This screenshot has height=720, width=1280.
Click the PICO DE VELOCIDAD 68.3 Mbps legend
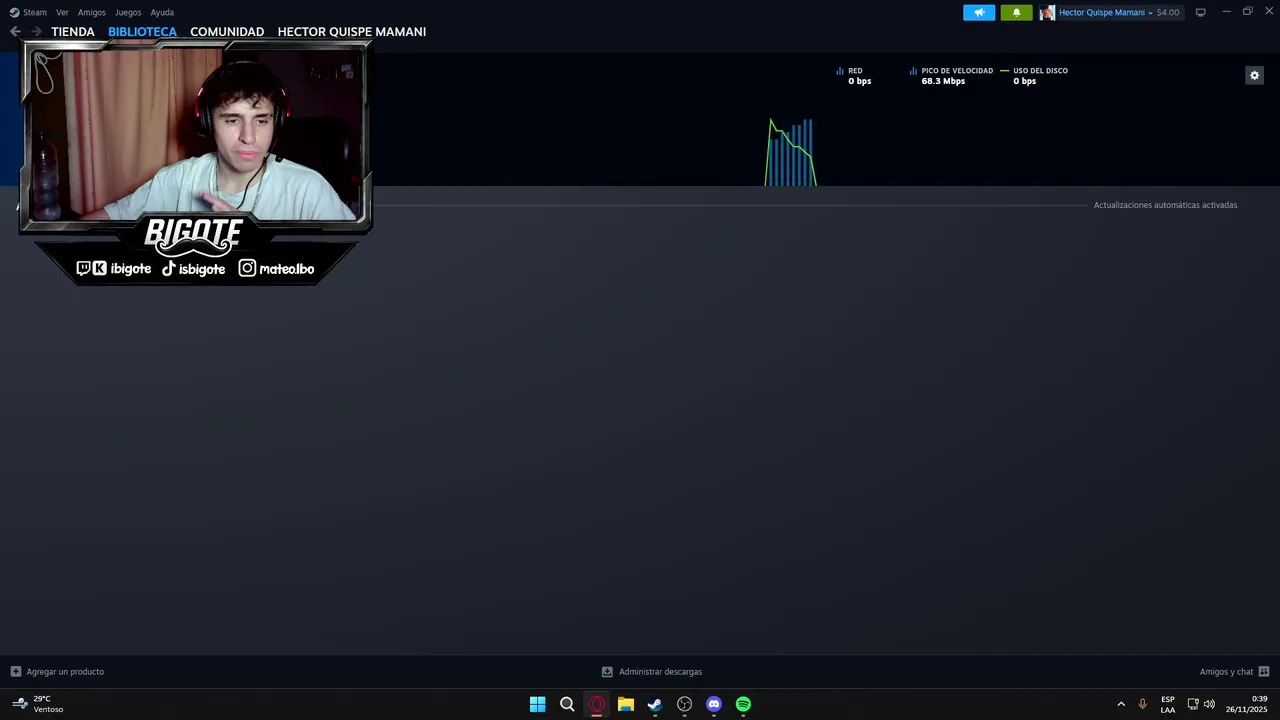click(951, 76)
